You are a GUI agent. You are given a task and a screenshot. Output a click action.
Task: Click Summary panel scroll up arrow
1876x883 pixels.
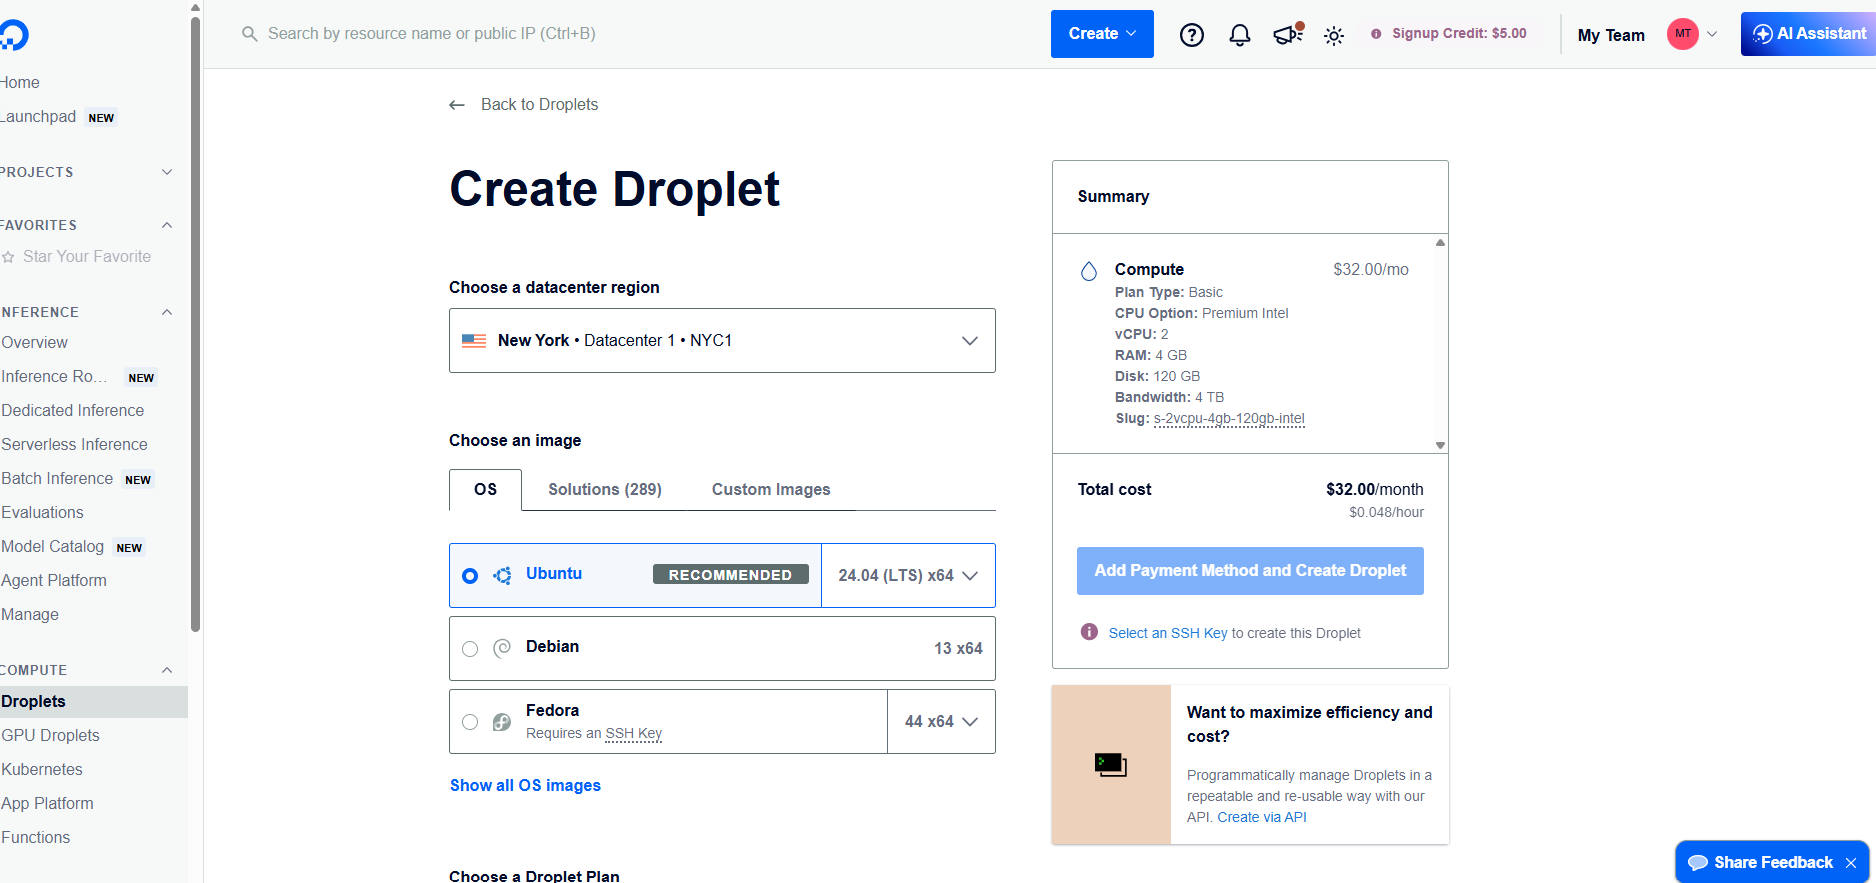(x=1440, y=243)
